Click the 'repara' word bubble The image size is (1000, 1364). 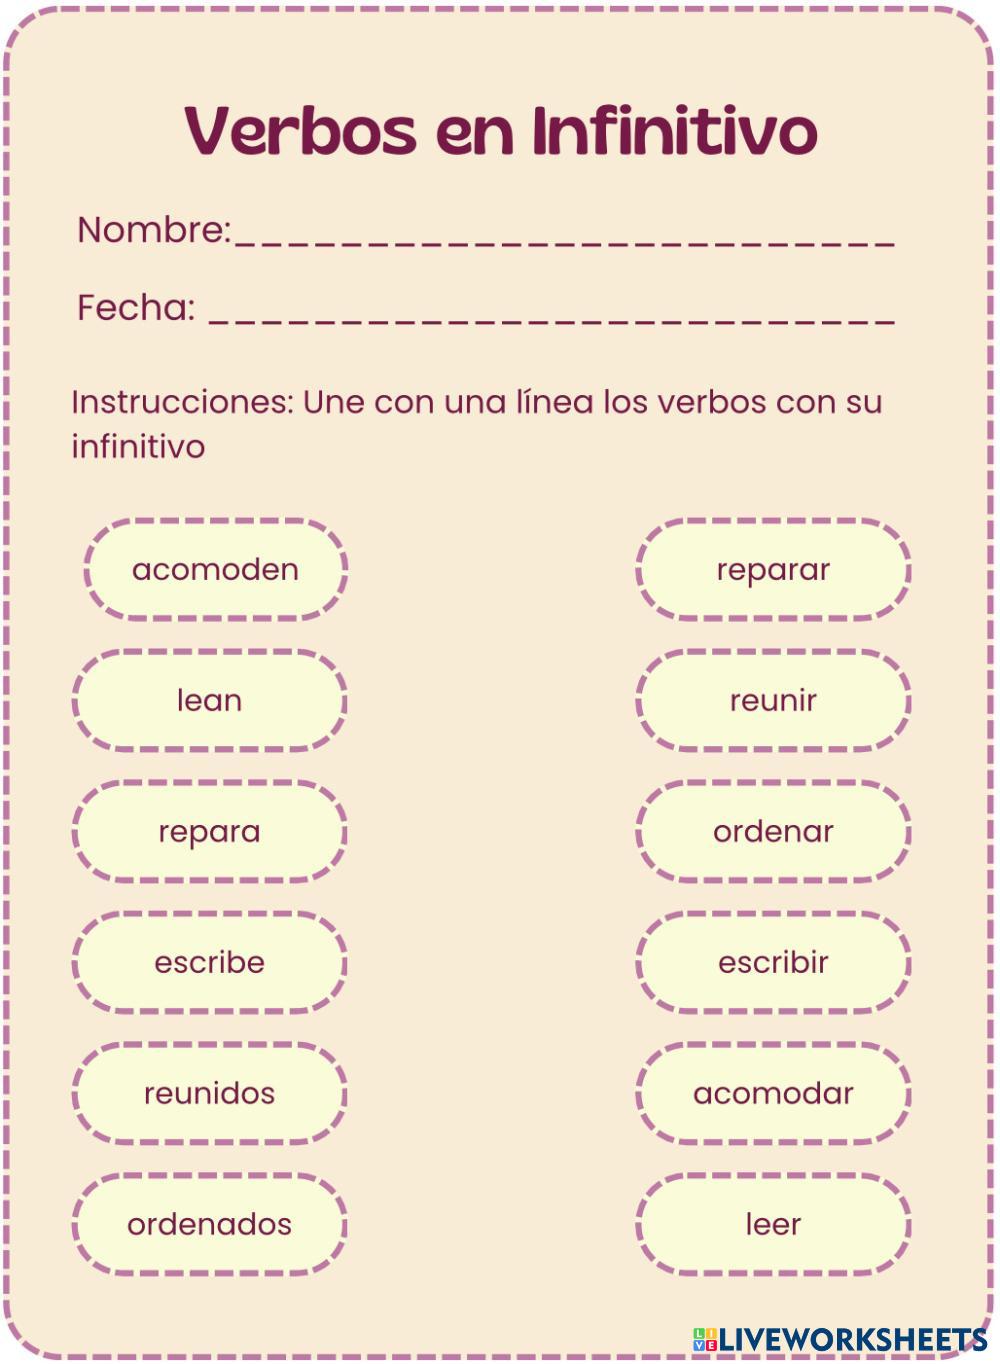tap(209, 832)
